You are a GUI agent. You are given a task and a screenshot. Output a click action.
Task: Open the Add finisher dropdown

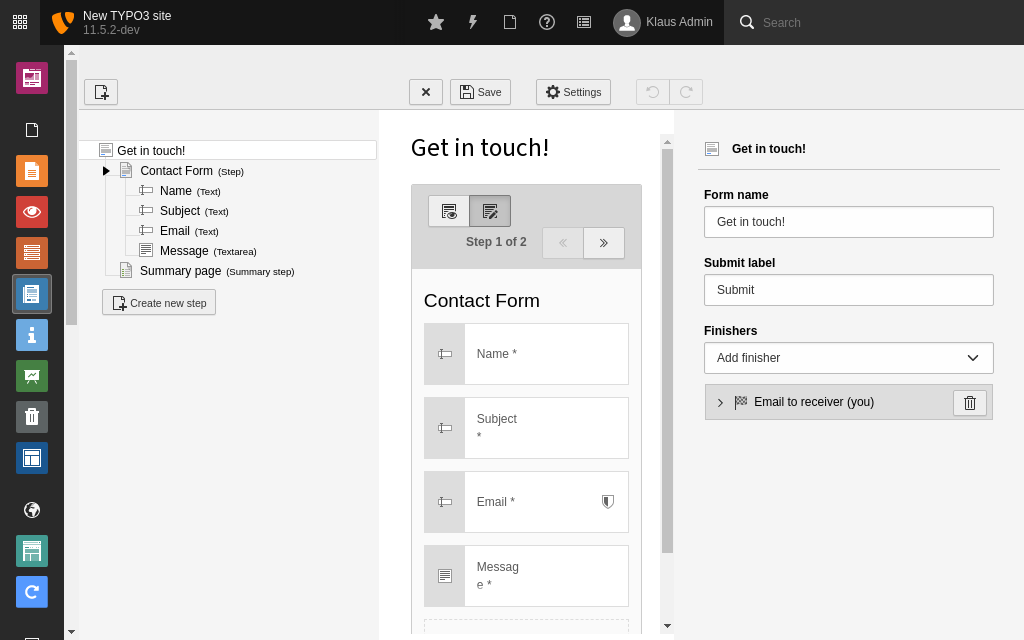pyautogui.click(x=848, y=358)
